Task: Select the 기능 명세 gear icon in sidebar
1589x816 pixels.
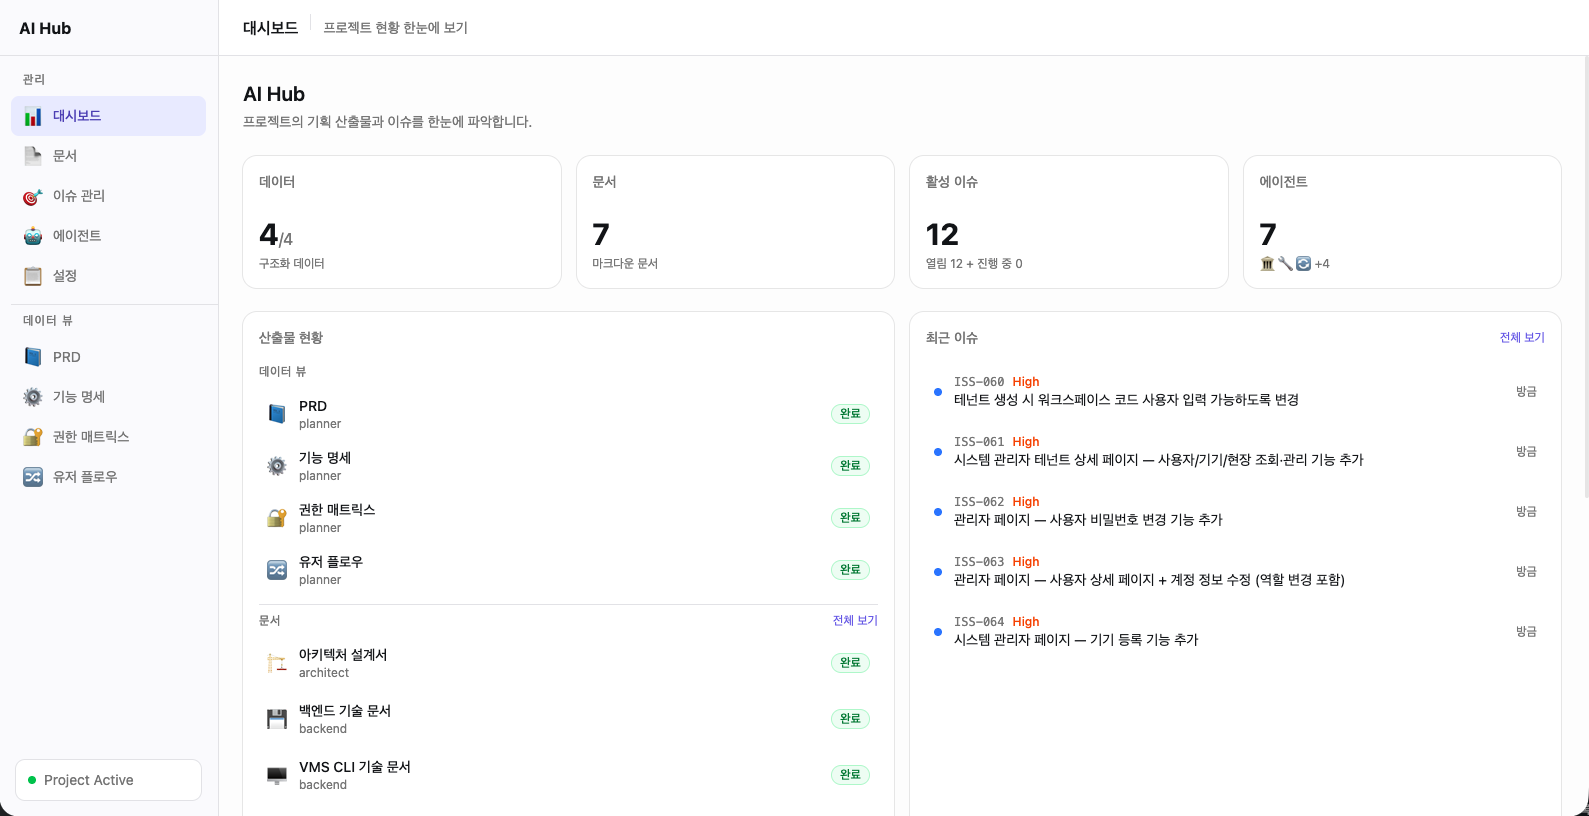Action: tap(33, 397)
